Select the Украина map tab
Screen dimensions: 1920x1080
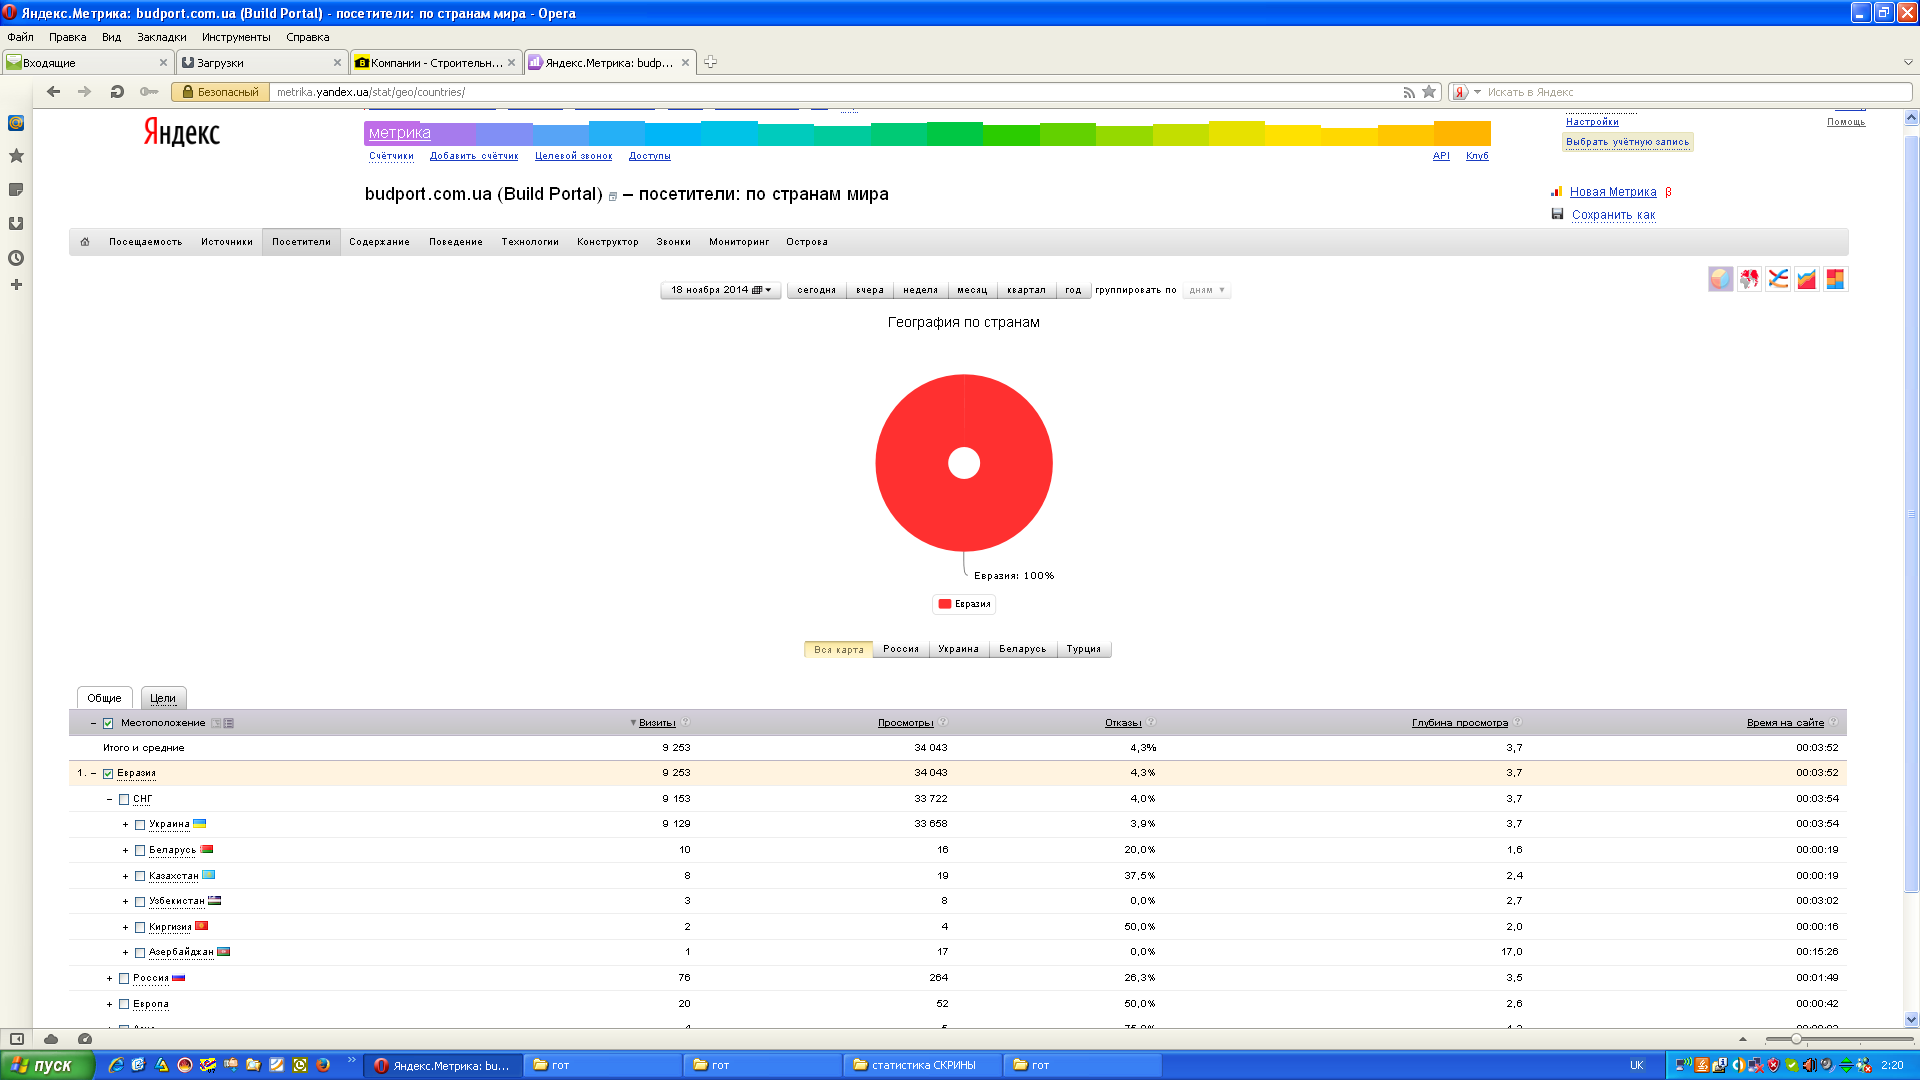[x=958, y=650]
